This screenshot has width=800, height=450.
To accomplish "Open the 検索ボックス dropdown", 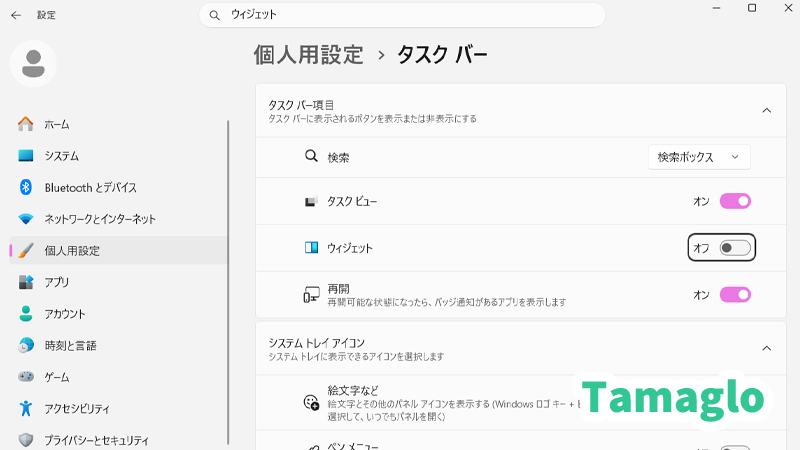I will 699,157.
